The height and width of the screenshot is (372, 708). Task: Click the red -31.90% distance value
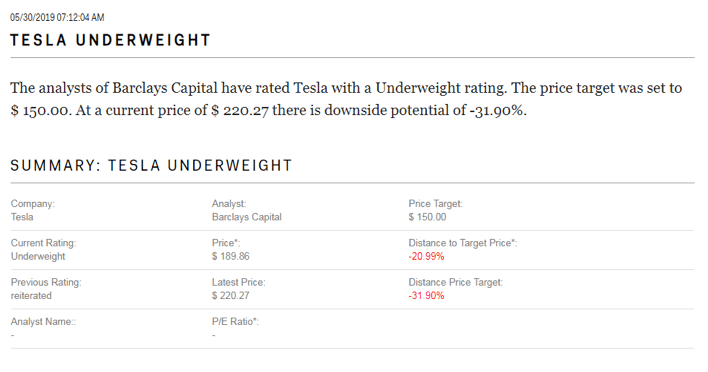(x=426, y=296)
